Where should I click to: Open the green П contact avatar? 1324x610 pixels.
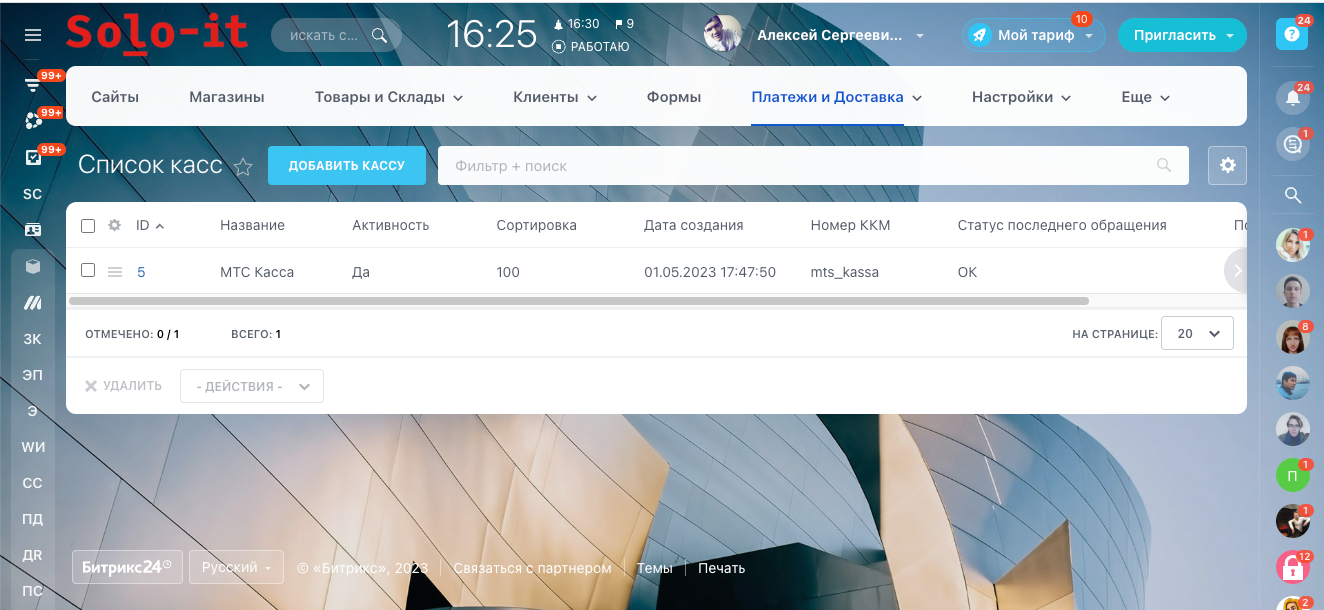[1292, 475]
